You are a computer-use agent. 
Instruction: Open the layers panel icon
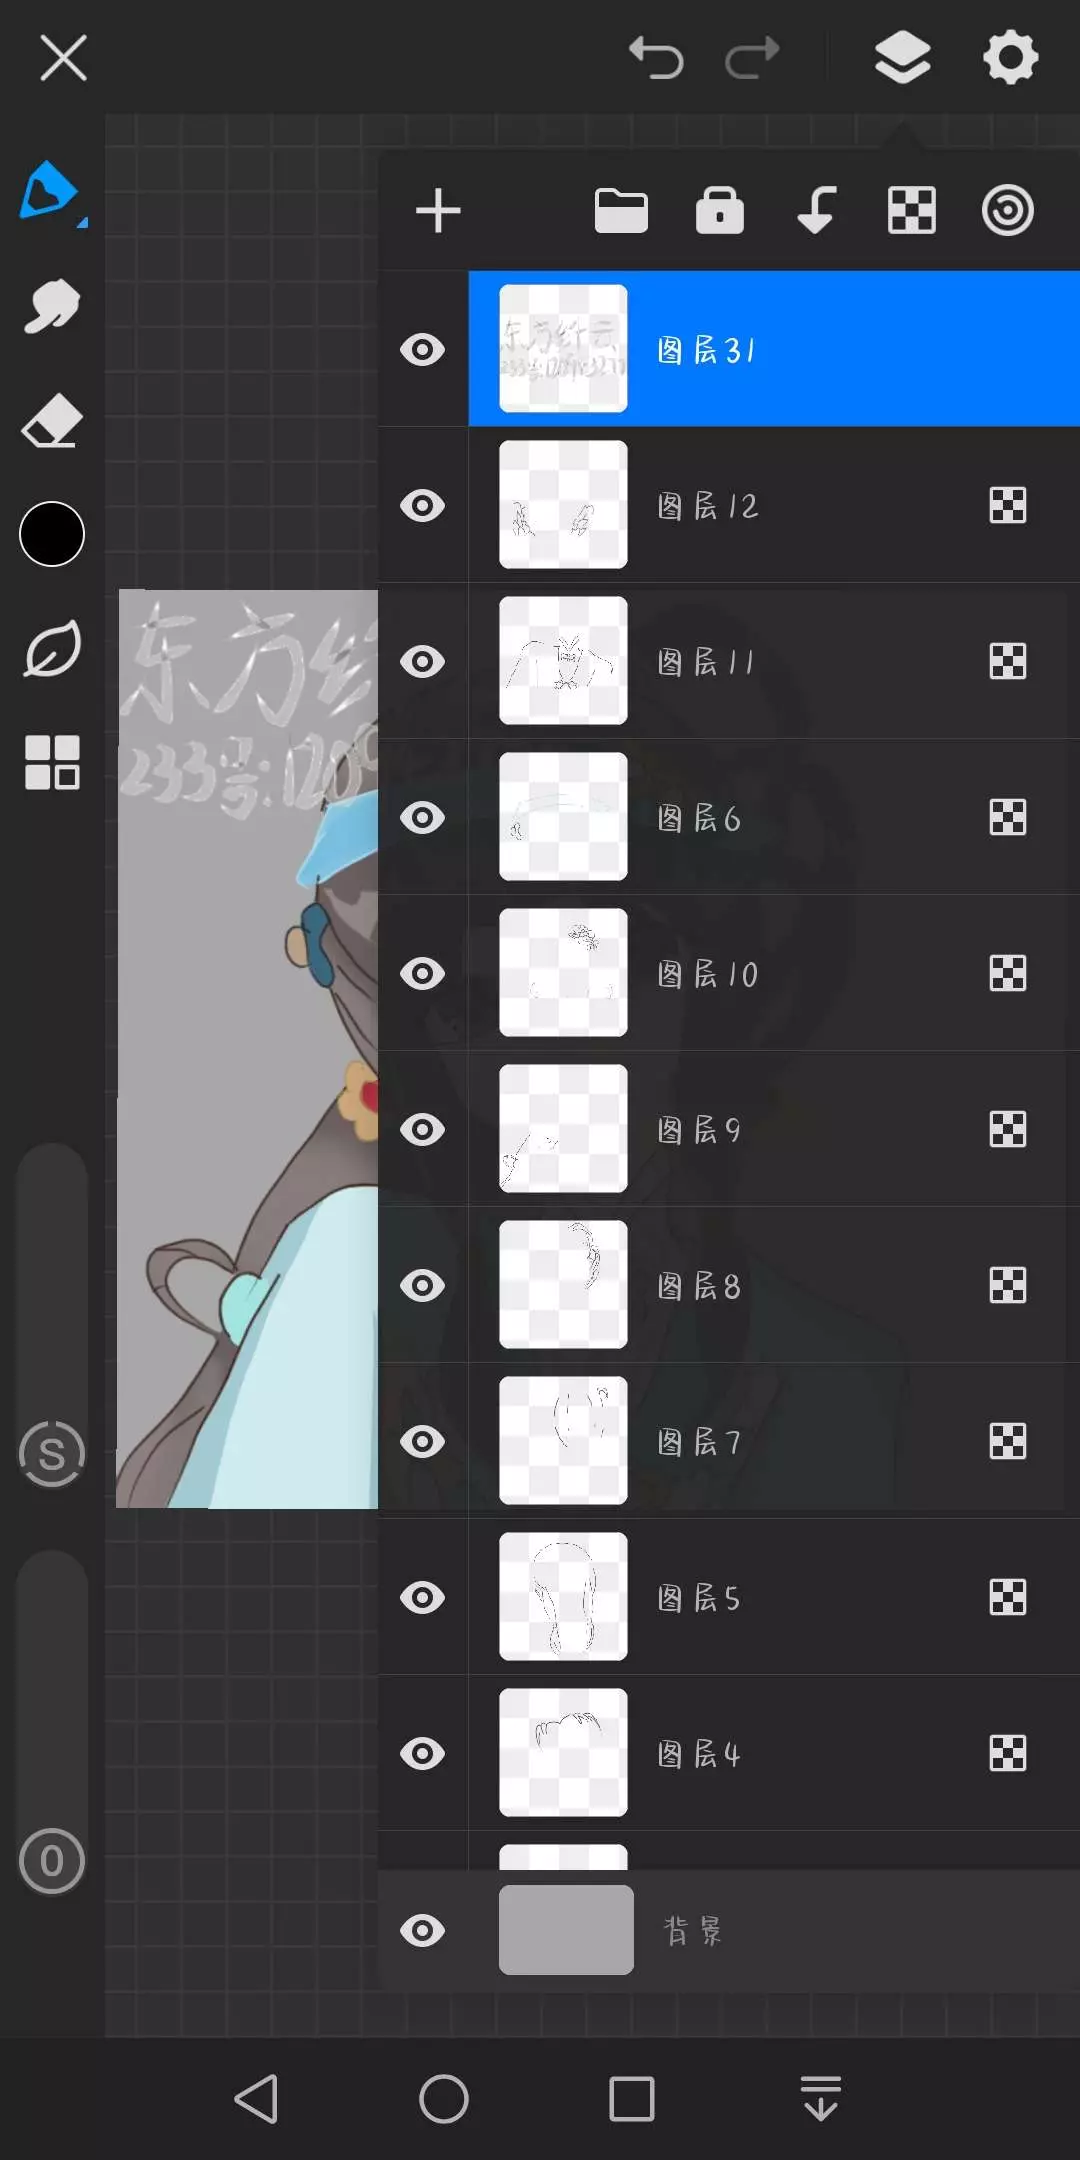pyautogui.click(x=902, y=57)
